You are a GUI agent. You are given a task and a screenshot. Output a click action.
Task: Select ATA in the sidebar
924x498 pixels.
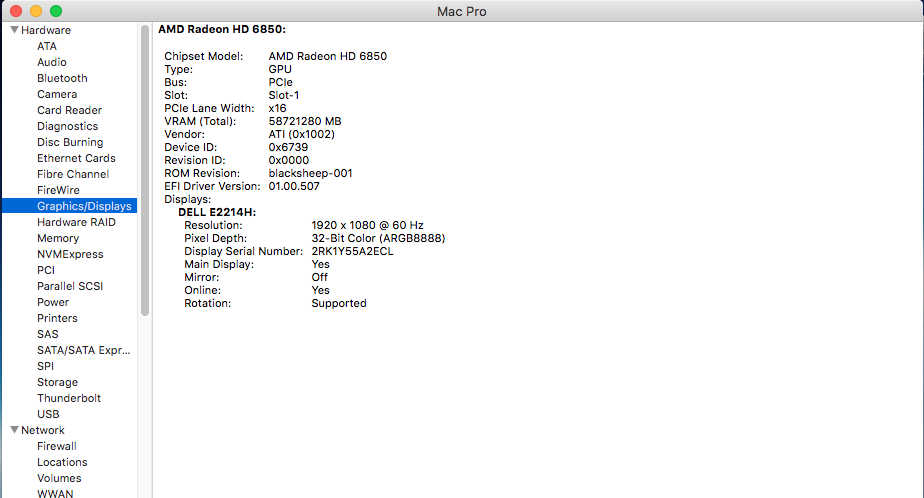click(47, 46)
